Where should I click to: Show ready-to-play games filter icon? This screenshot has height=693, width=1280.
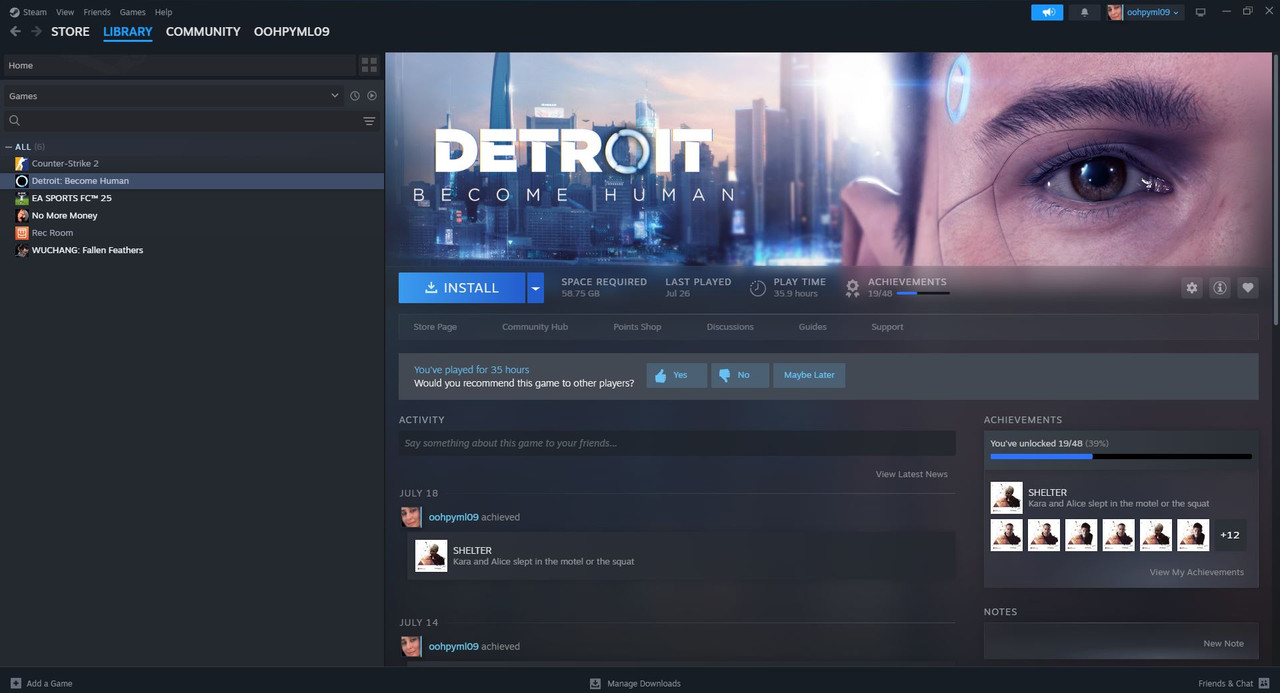372,96
